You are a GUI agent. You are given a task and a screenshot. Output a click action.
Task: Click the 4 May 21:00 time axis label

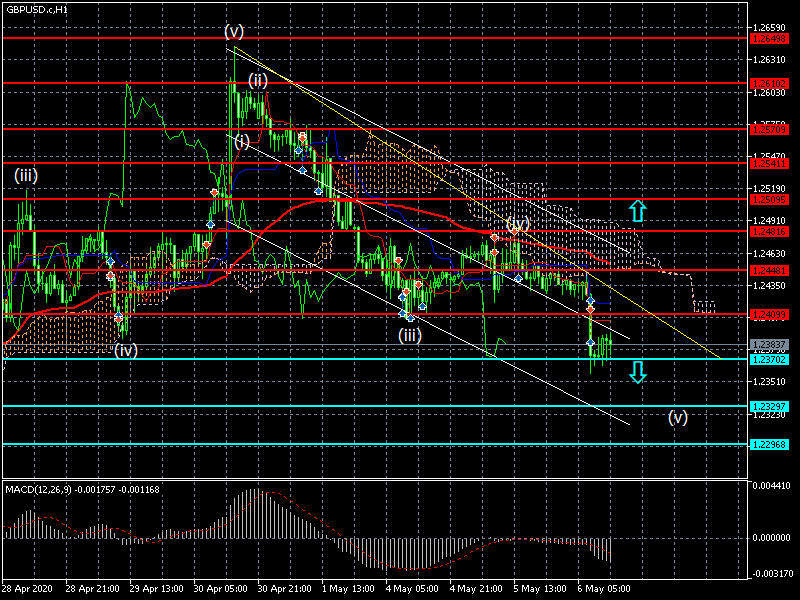(476, 588)
